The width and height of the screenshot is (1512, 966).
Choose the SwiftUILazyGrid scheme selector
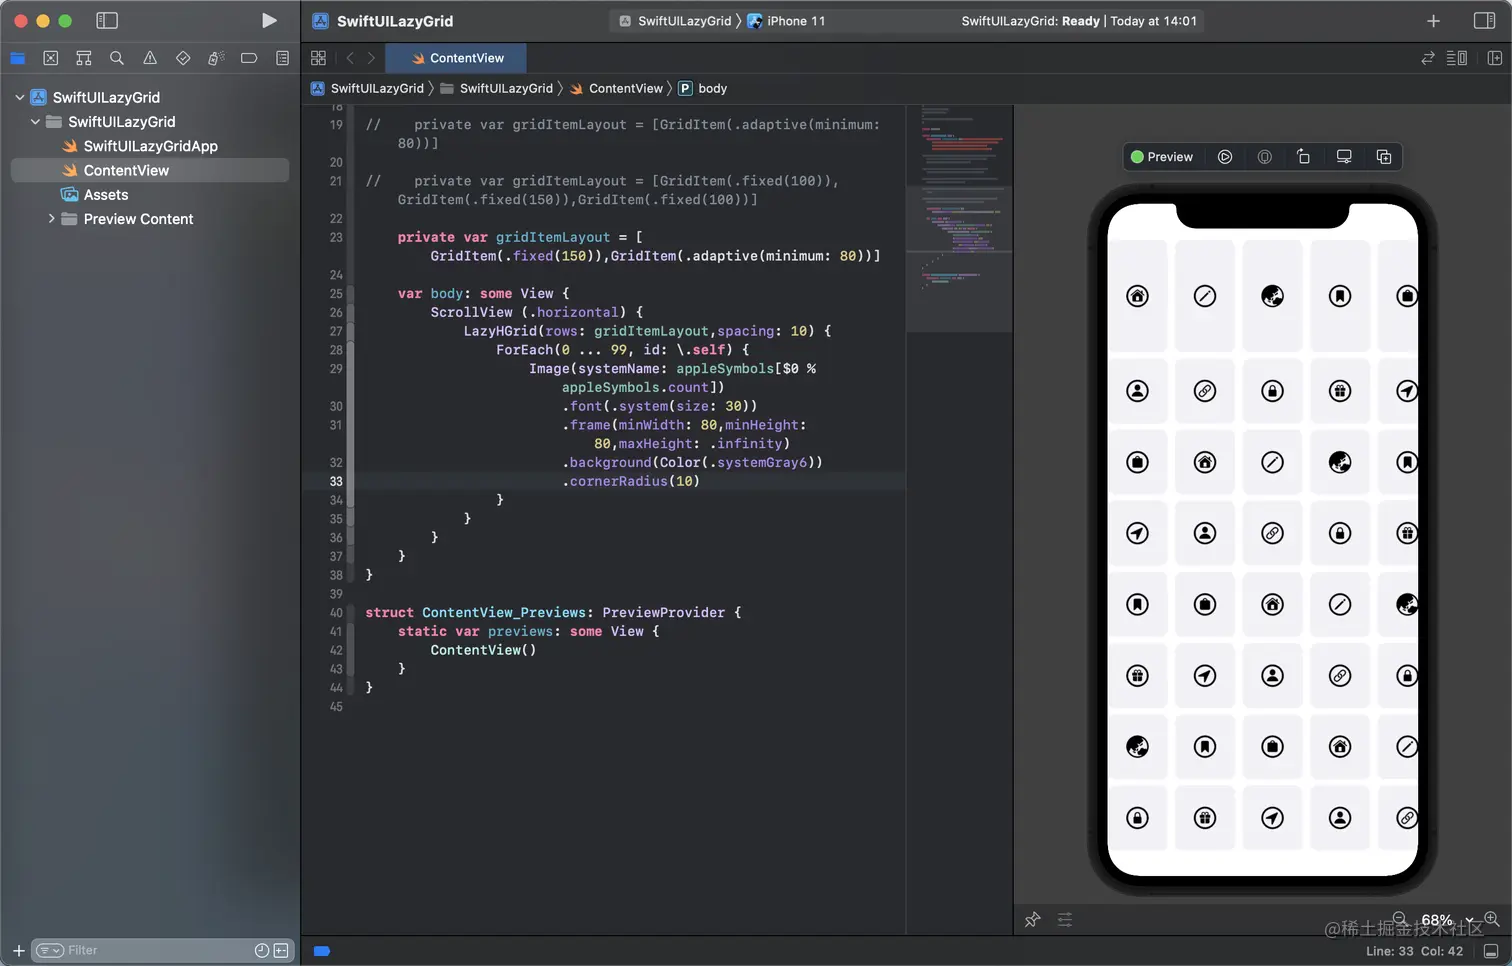point(676,21)
